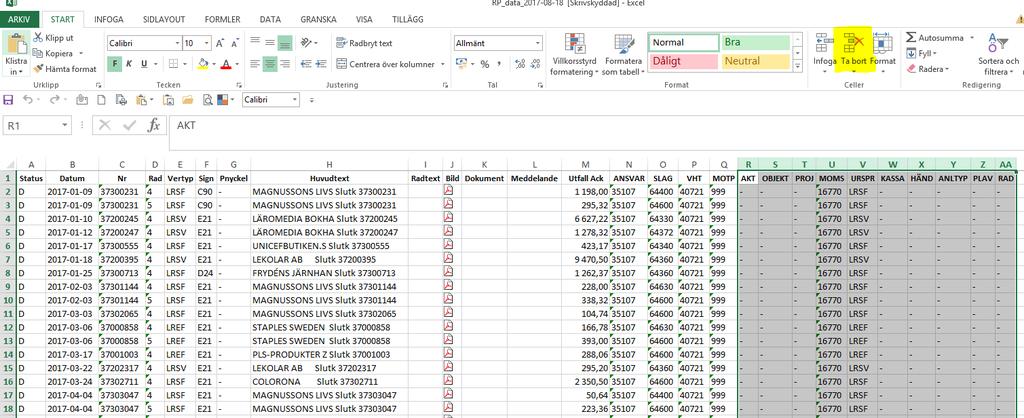Image resolution: width=1024 pixels, height=418 pixels.
Task: Switch to INFOGA tab
Action: pos(108,20)
